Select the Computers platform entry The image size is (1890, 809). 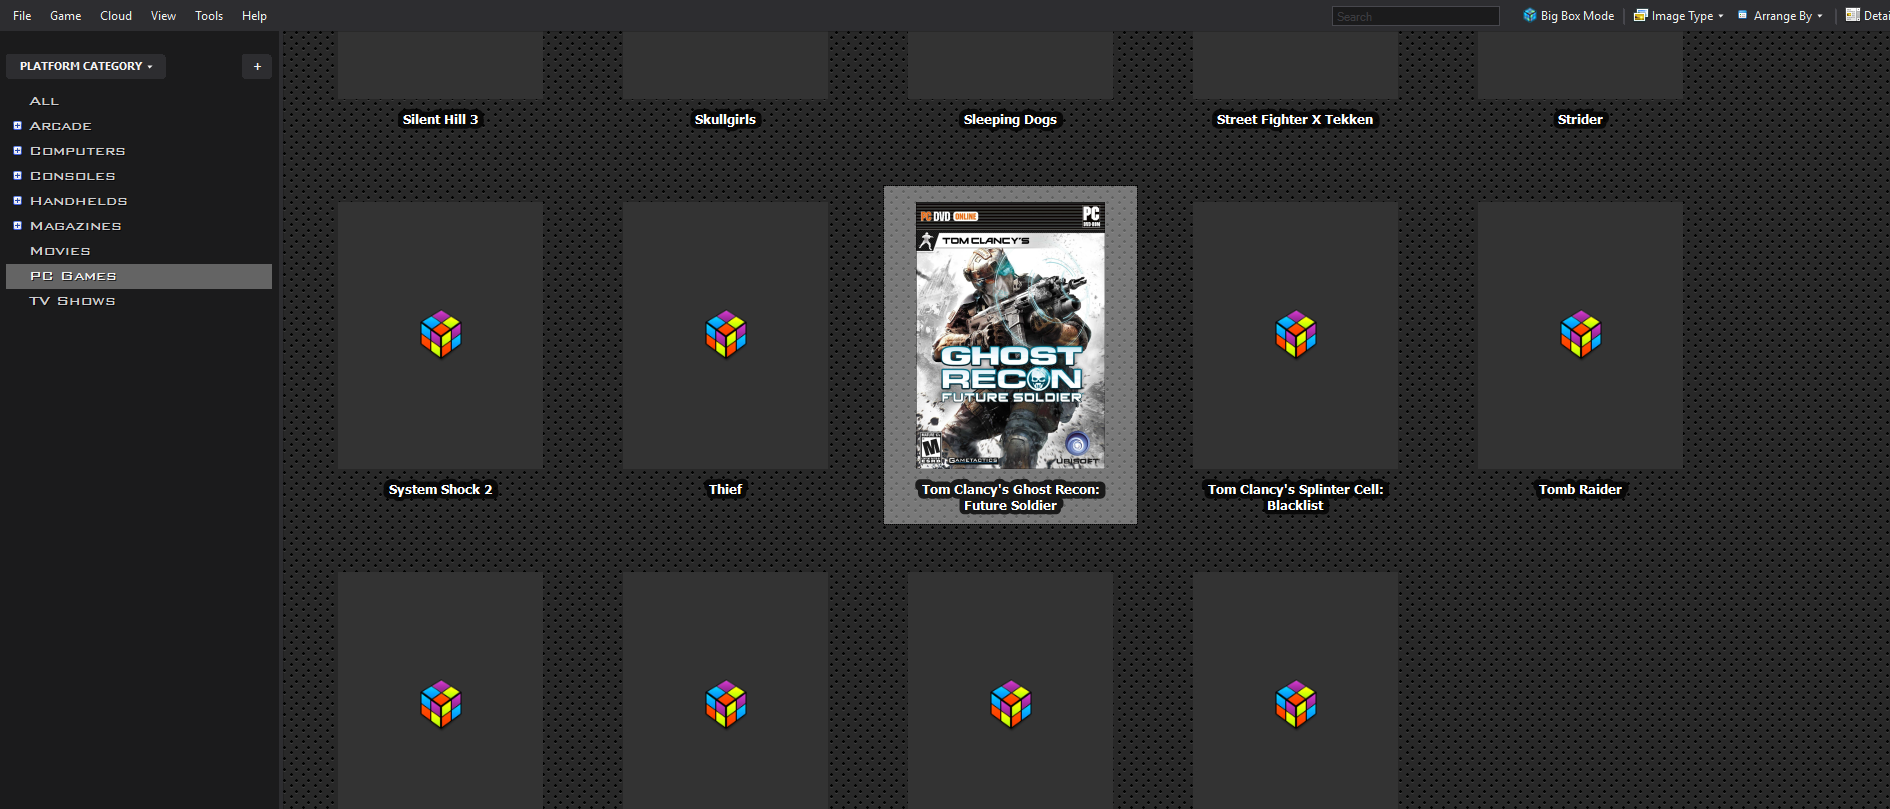[x=78, y=151]
